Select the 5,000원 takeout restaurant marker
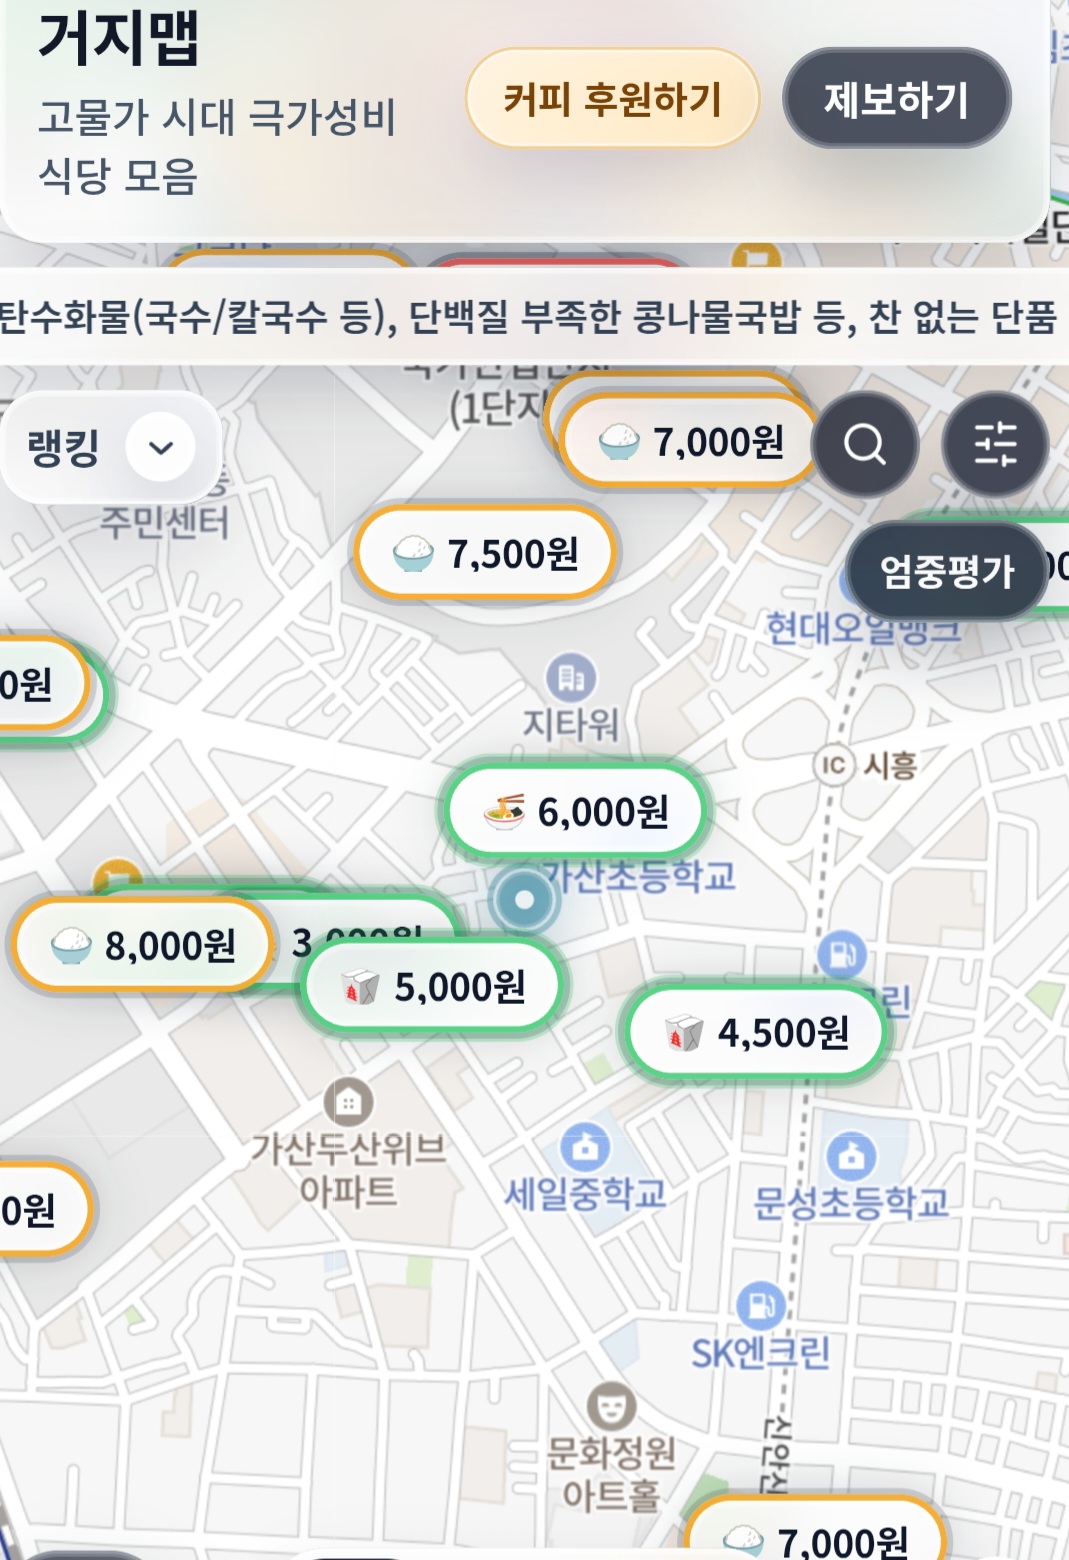 click(x=433, y=987)
